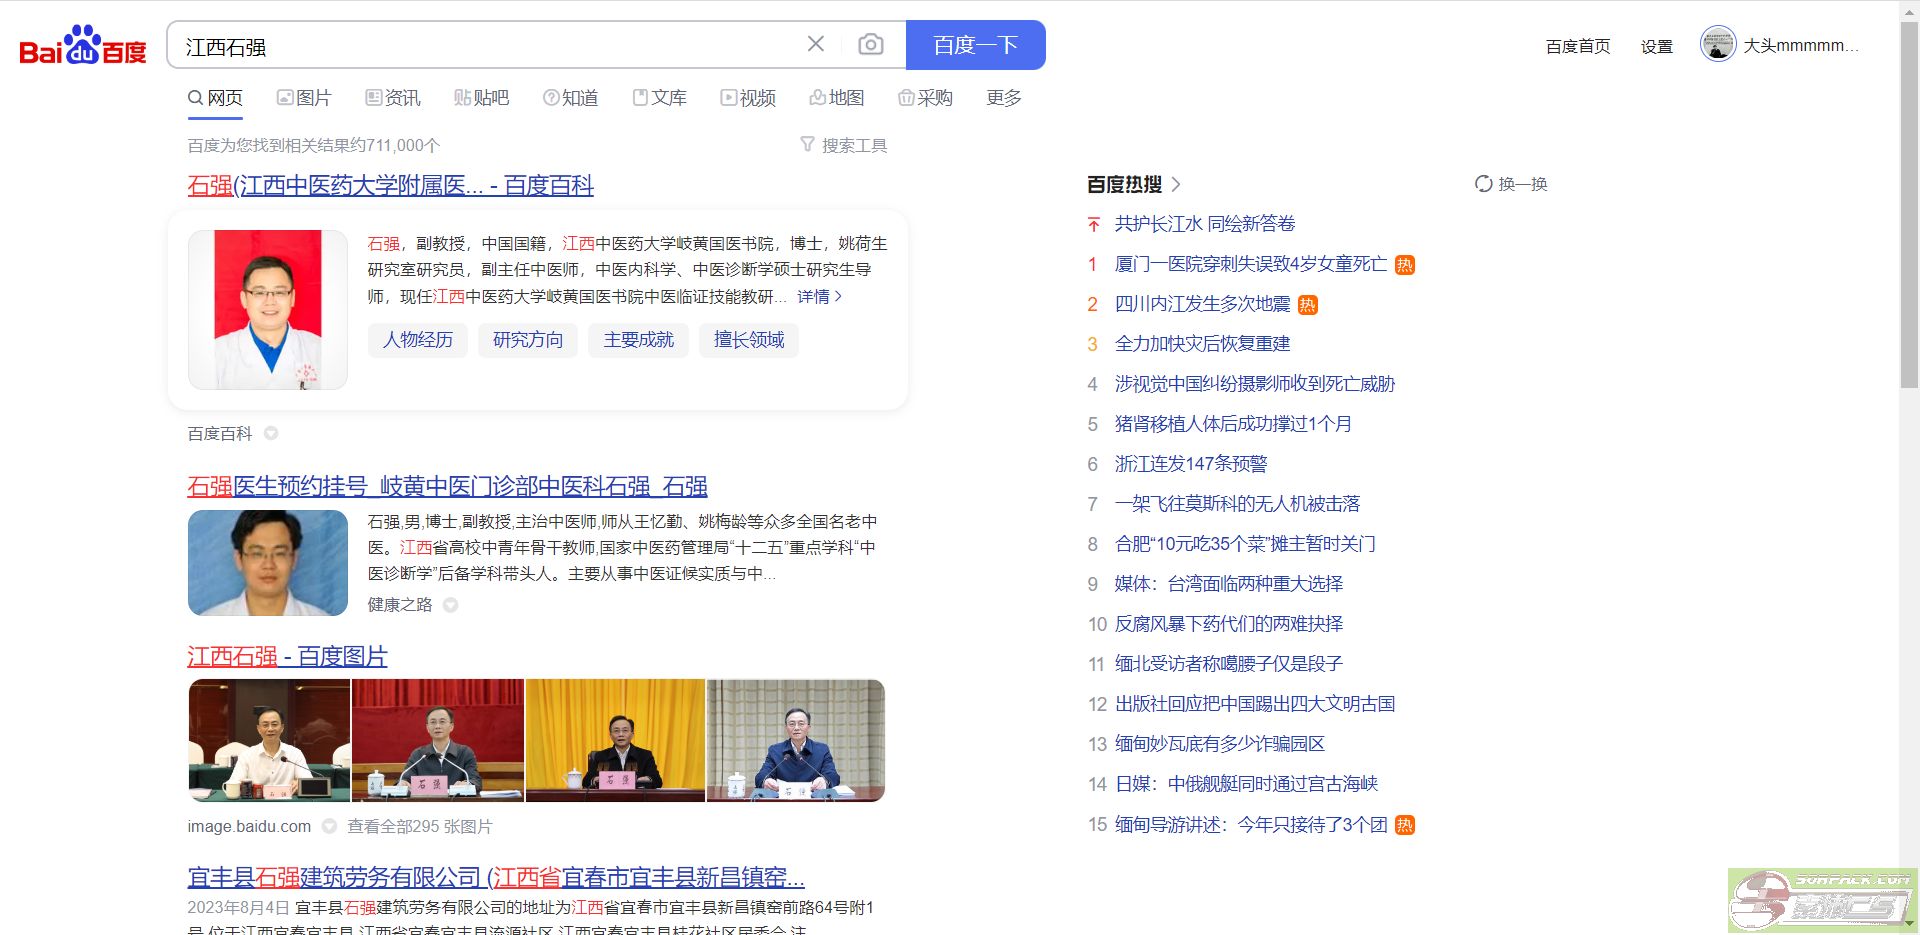Open 江西石强 - 百度图片 result
1920x935 pixels.
(287, 656)
